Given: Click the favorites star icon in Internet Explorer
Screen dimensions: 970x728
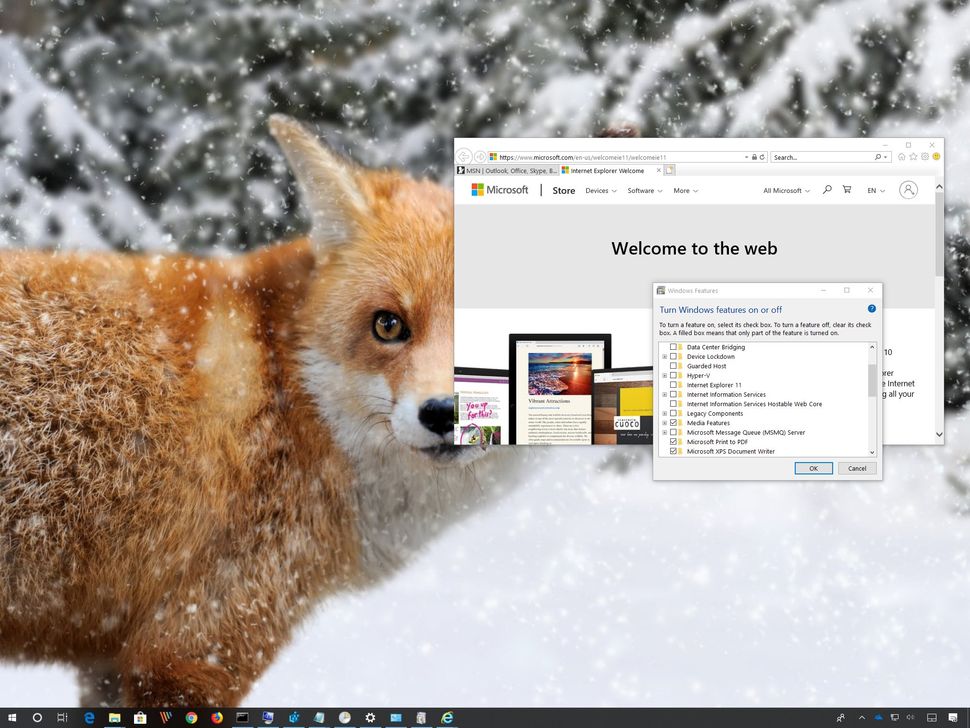Looking at the screenshot, I should pos(912,157).
